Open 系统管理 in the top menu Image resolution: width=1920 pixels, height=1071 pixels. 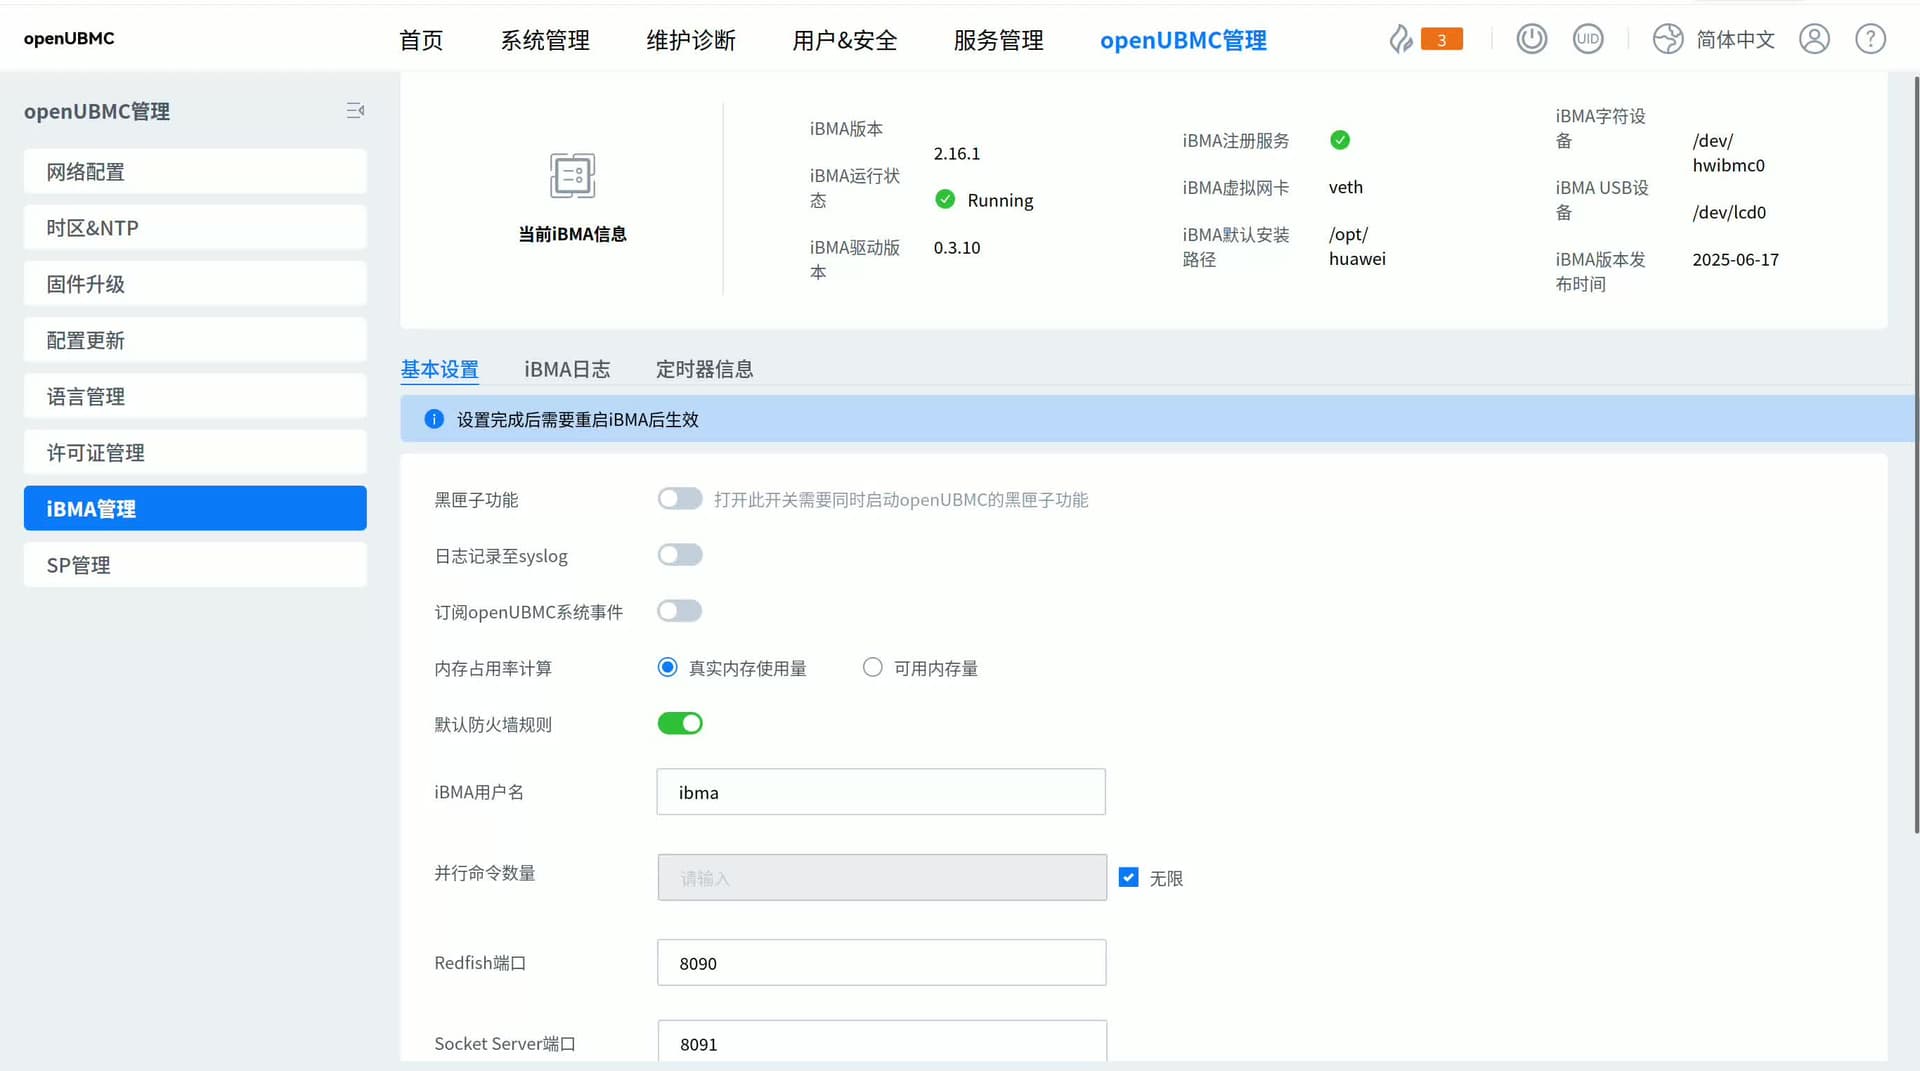(545, 40)
